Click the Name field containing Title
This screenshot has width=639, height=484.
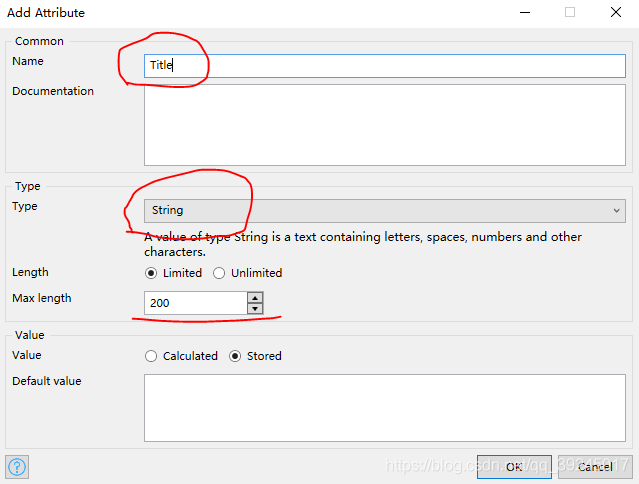coord(384,65)
